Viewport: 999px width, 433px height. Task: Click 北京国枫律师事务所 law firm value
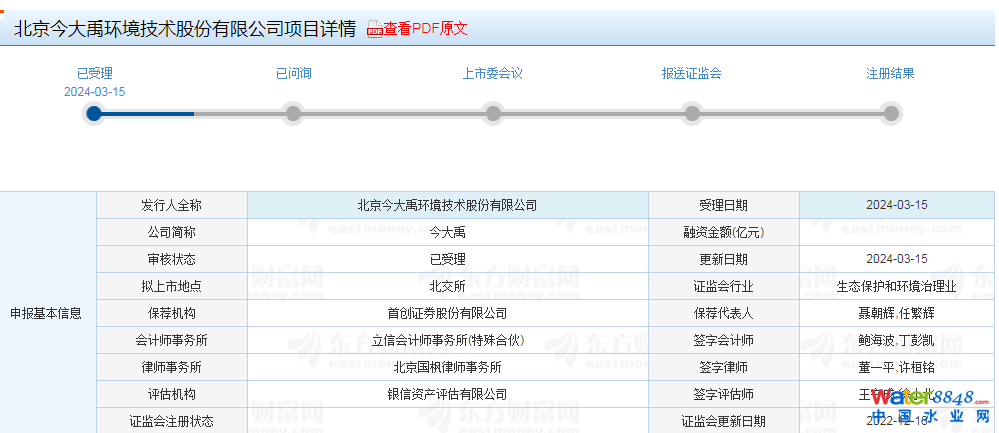[447, 367]
